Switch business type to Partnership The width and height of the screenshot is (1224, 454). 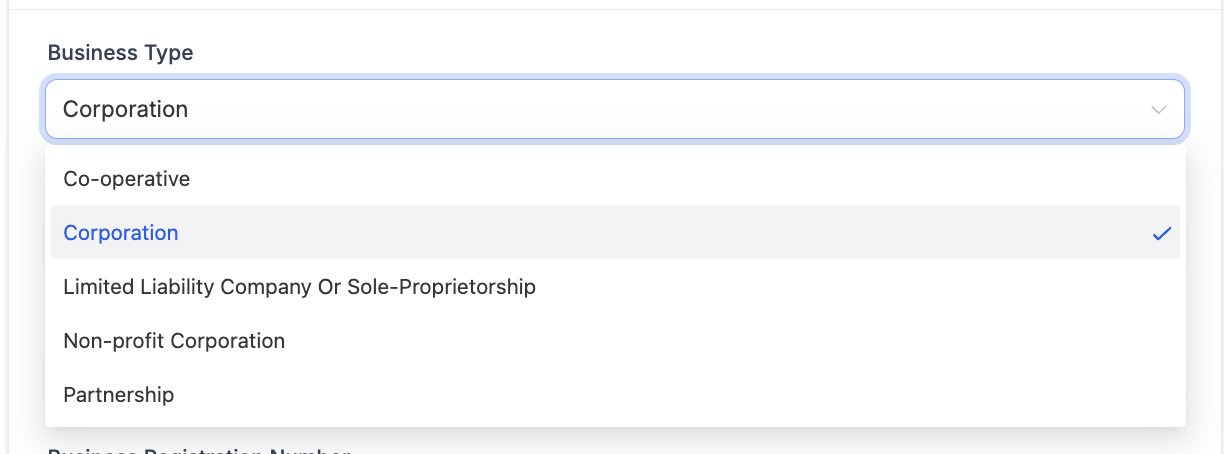119,395
